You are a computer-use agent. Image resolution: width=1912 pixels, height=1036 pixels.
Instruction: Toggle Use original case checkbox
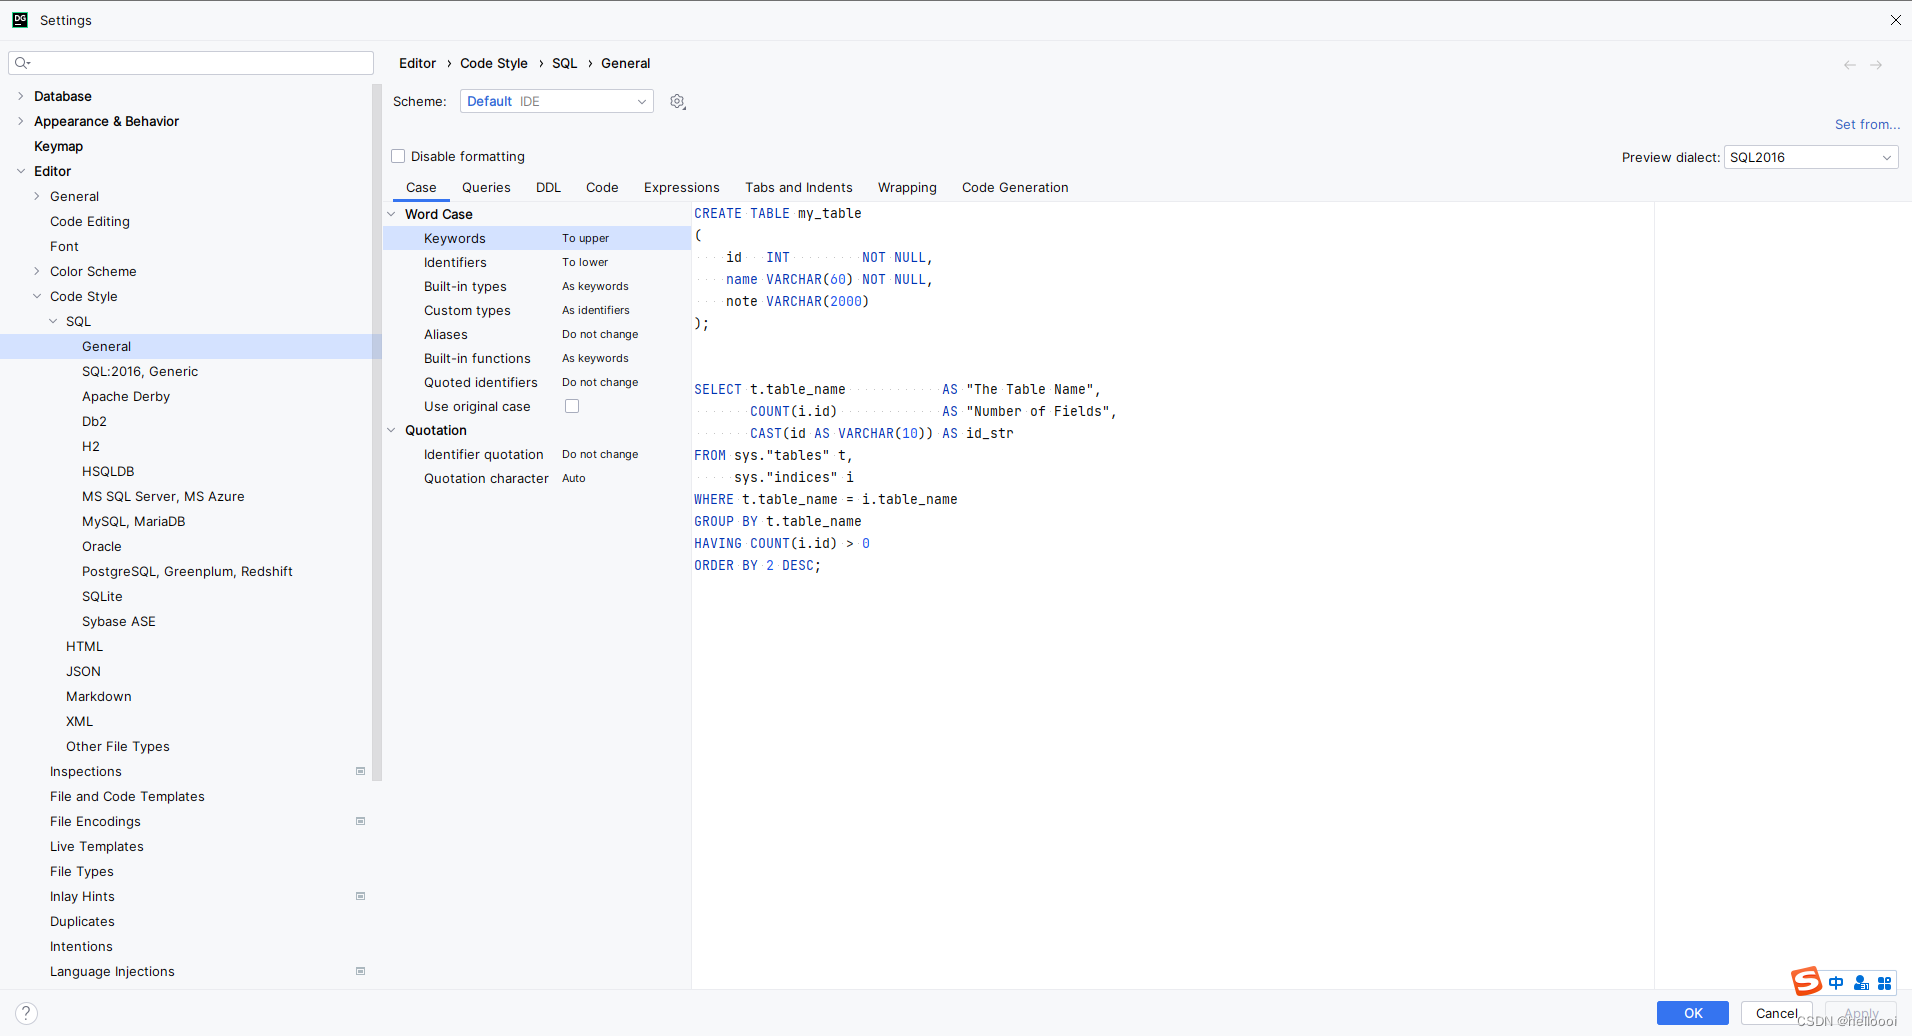(572, 406)
